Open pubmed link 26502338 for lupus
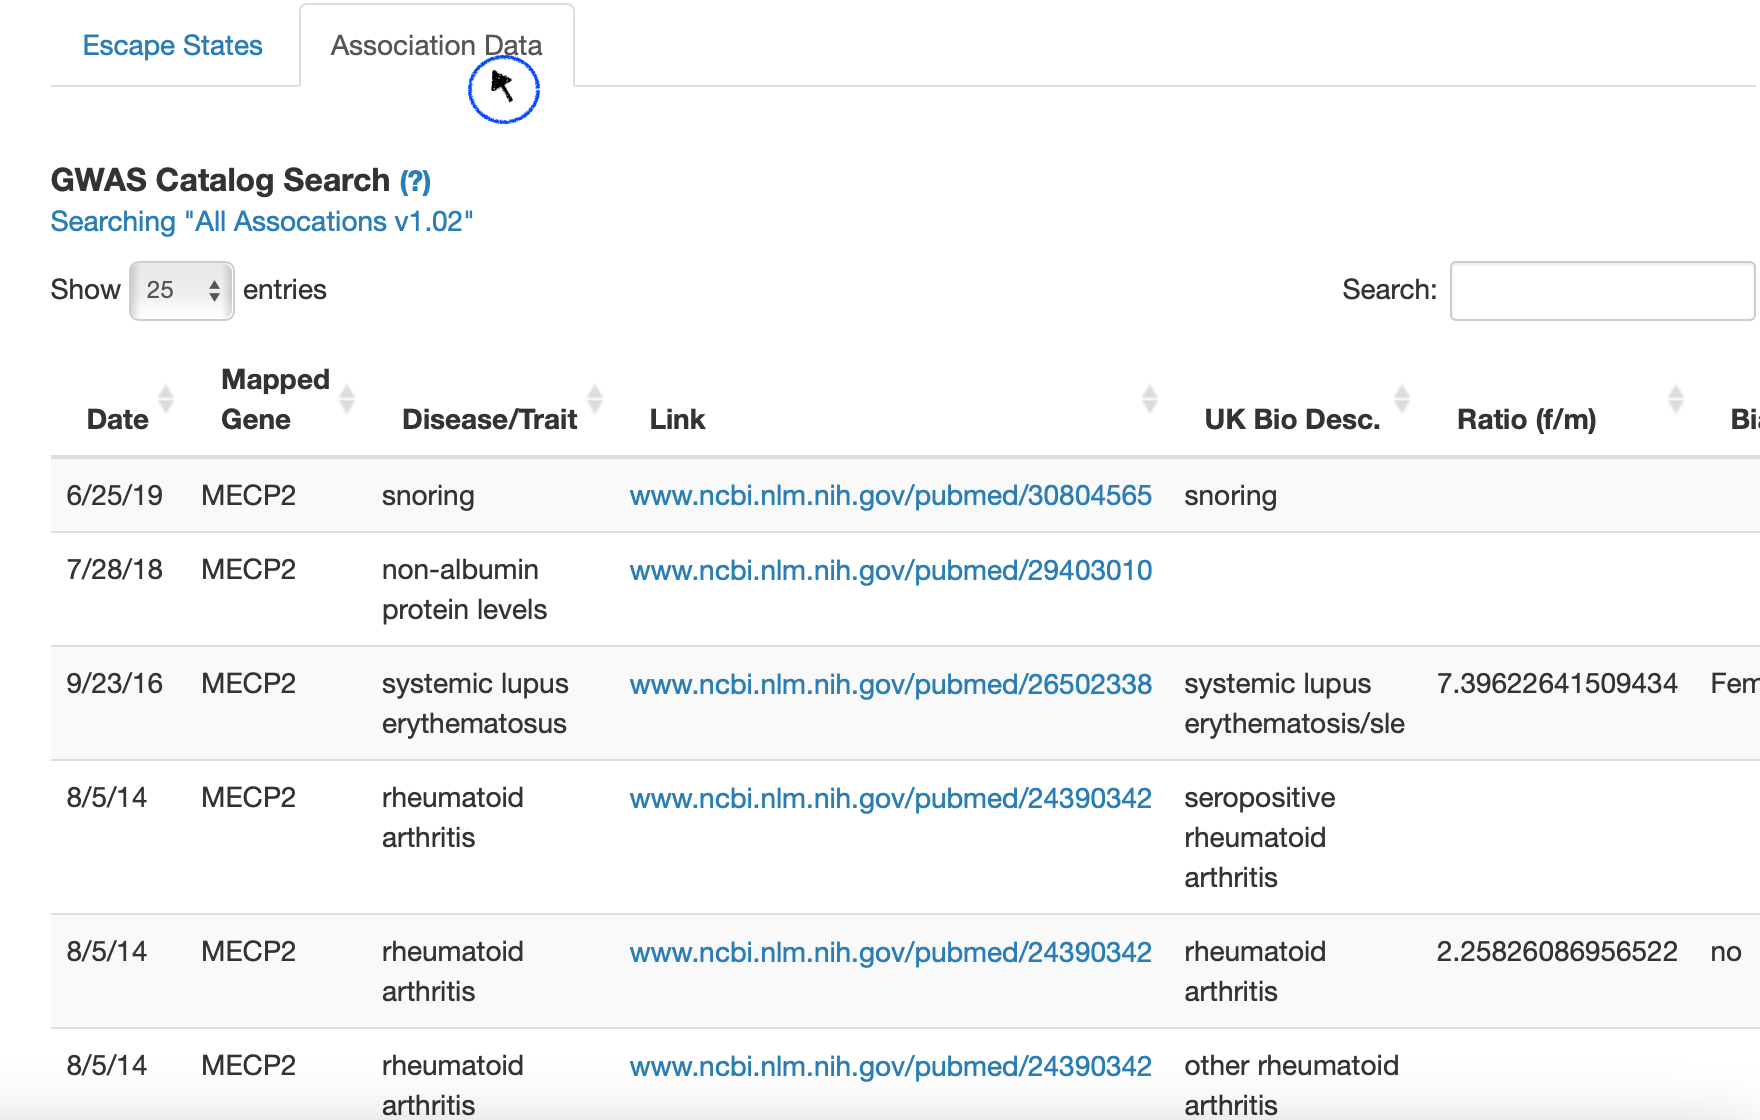Image resolution: width=1760 pixels, height=1120 pixels. click(x=890, y=685)
